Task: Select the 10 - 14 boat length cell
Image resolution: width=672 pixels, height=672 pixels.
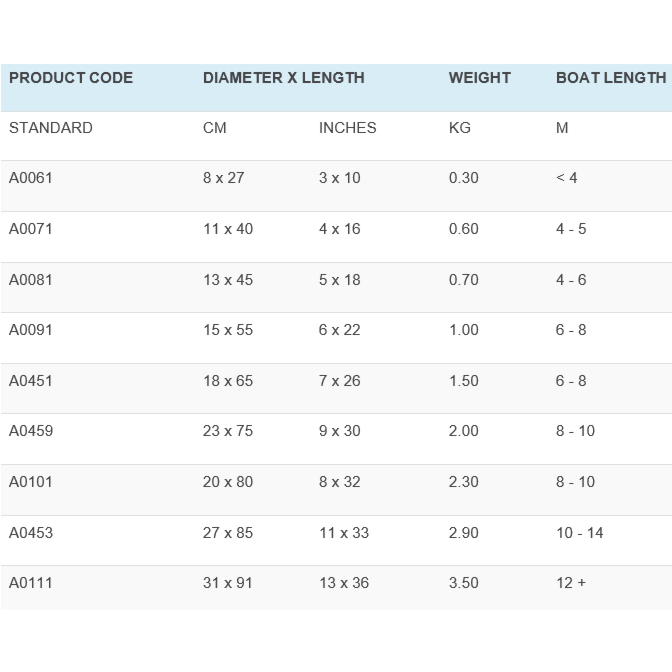Action: (580, 533)
